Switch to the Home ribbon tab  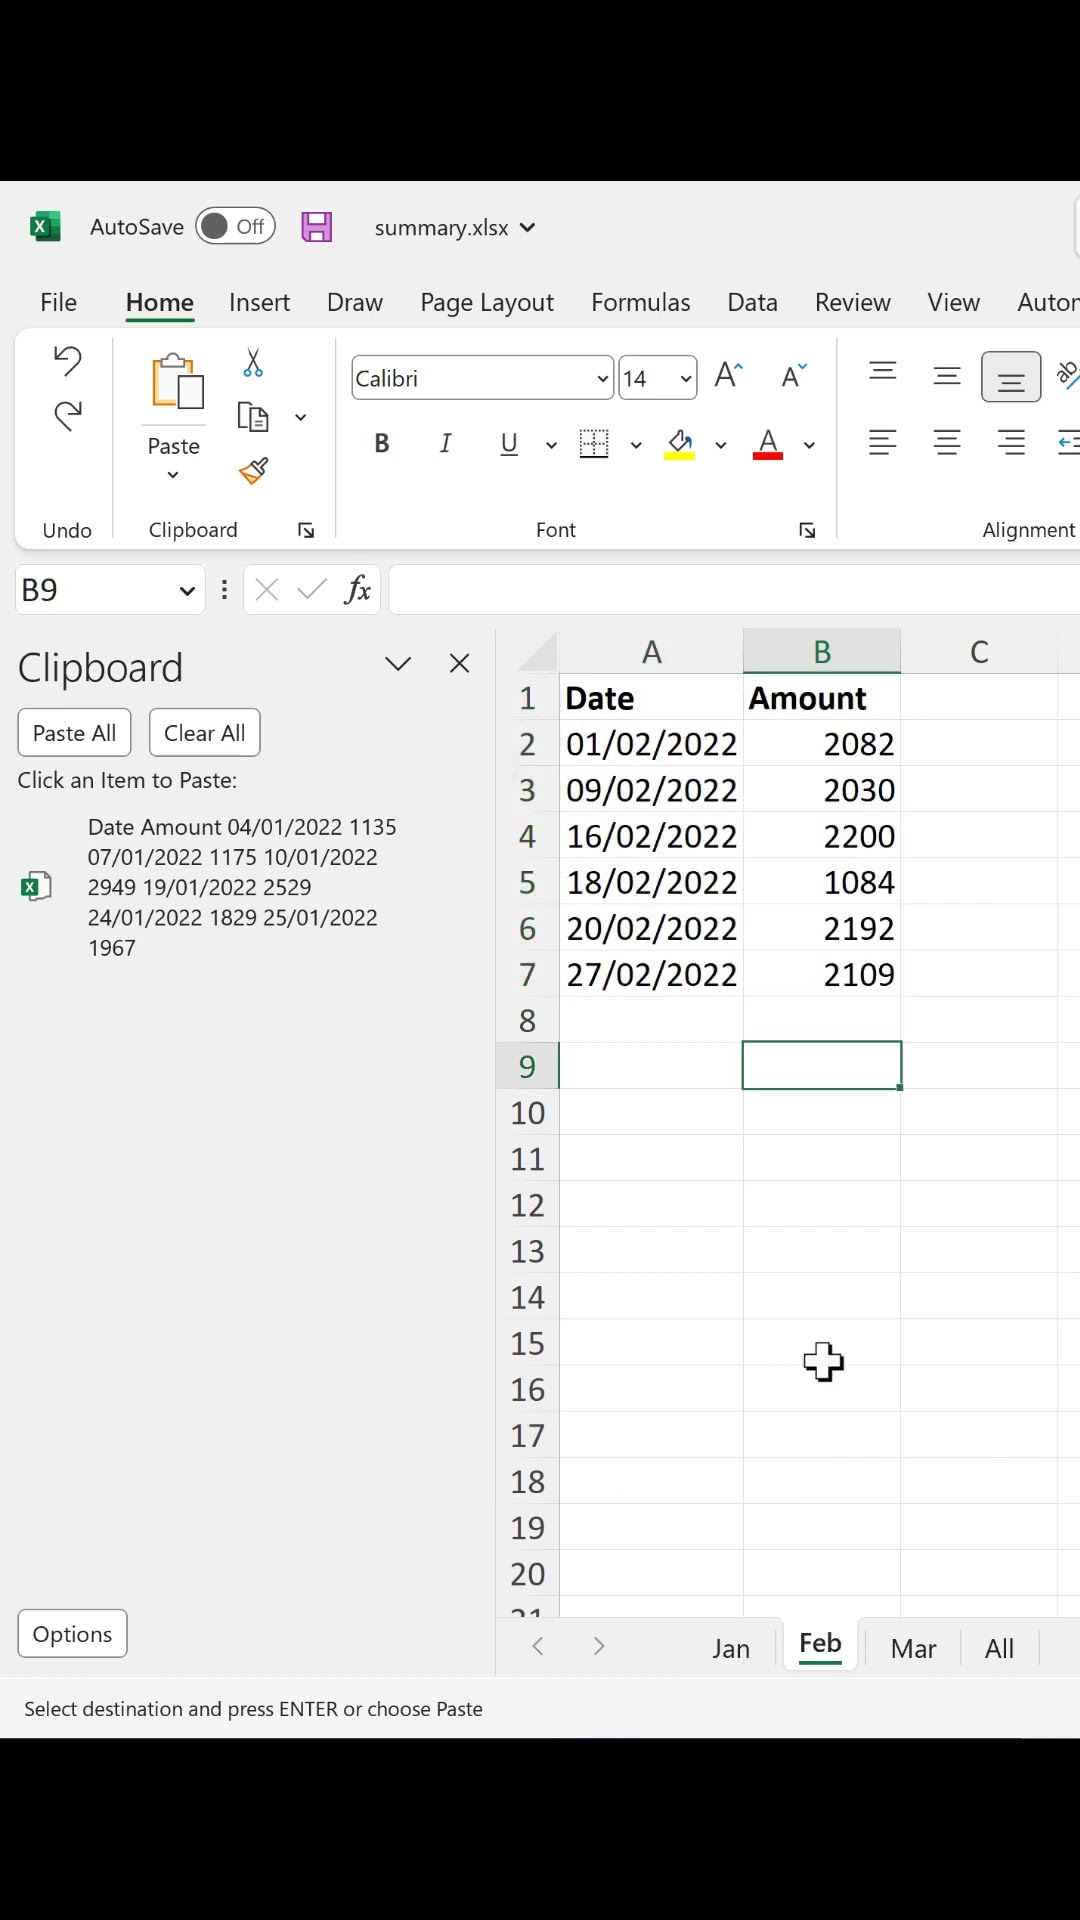[160, 302]
